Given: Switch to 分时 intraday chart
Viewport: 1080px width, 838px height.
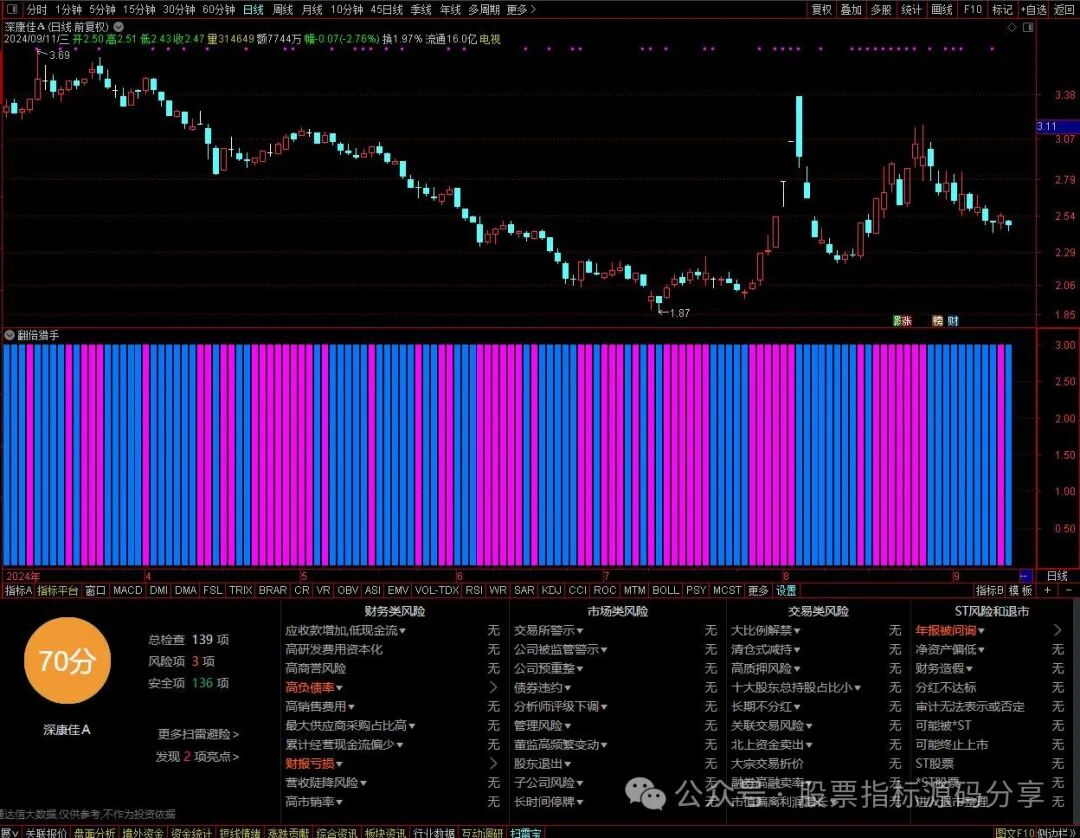Looking at the screenshot, I should point(37,10).
